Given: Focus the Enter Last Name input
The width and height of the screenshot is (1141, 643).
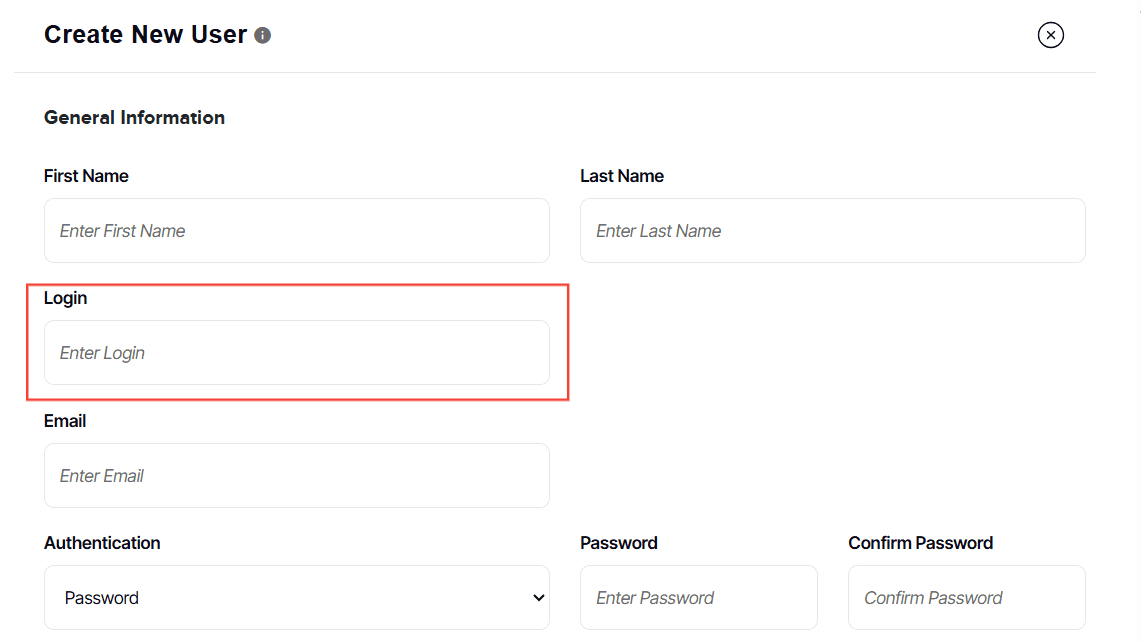Looking at the screenshot, I should 832,231.
